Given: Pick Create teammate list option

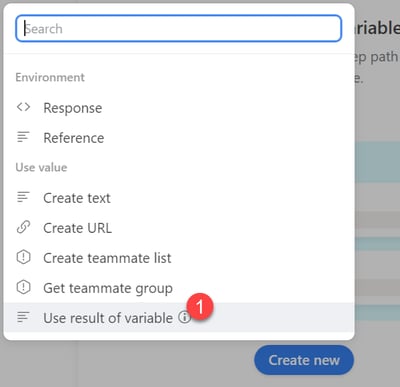Looking at the screenshot, I should coord(179,258).
